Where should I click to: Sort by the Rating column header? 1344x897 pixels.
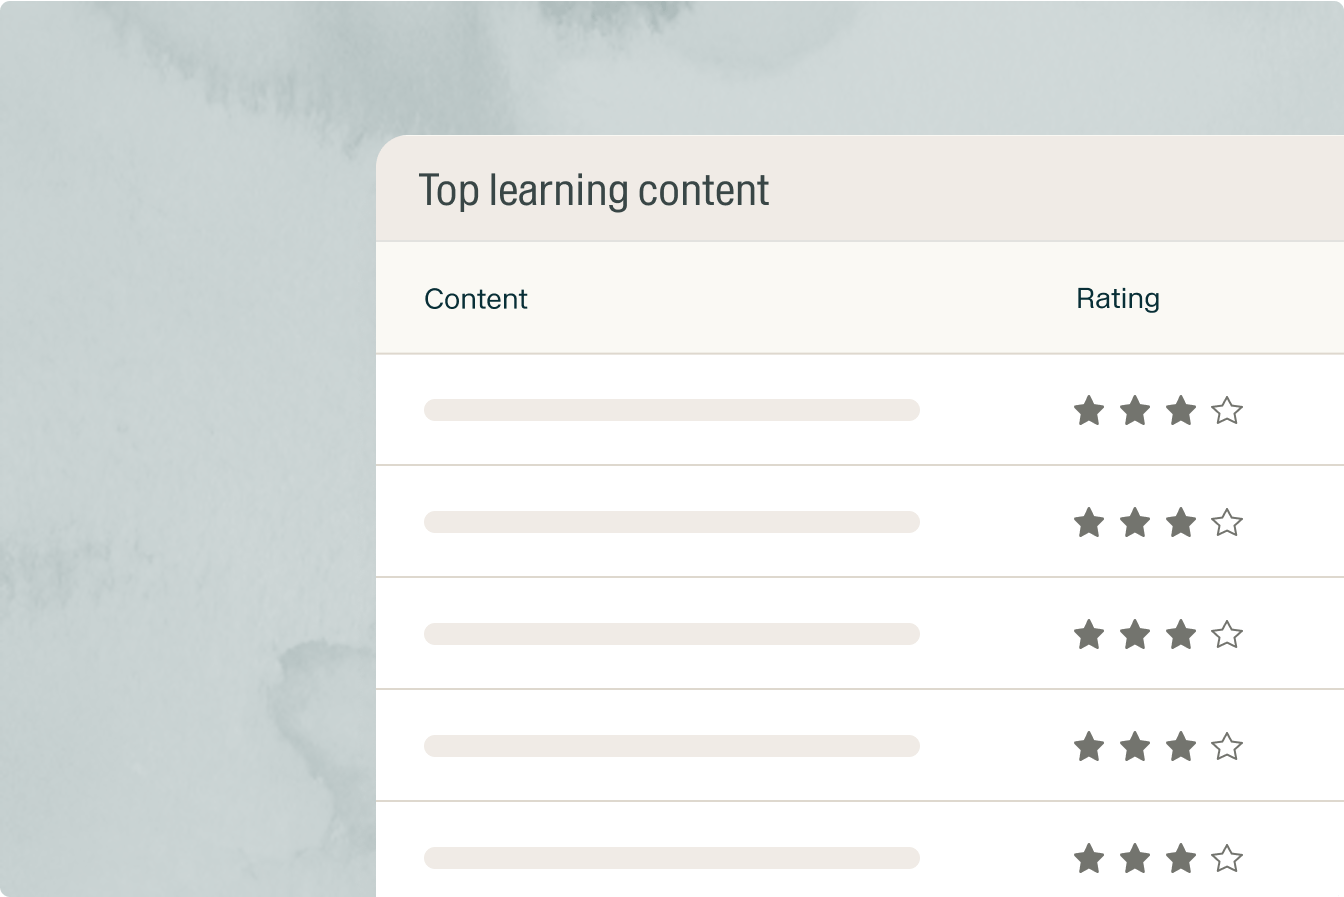click(1118, 299)
